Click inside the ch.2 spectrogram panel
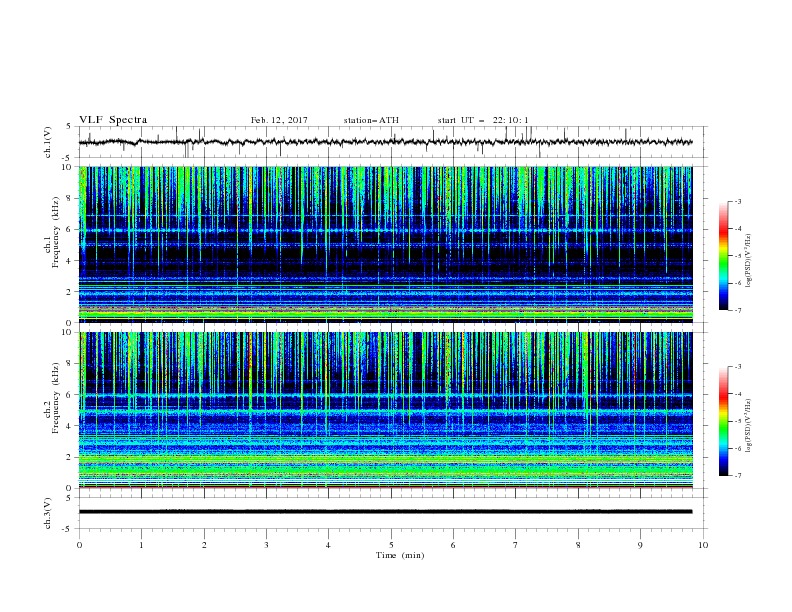The height and width of the screenshot is (612, 792). [385, 410]
